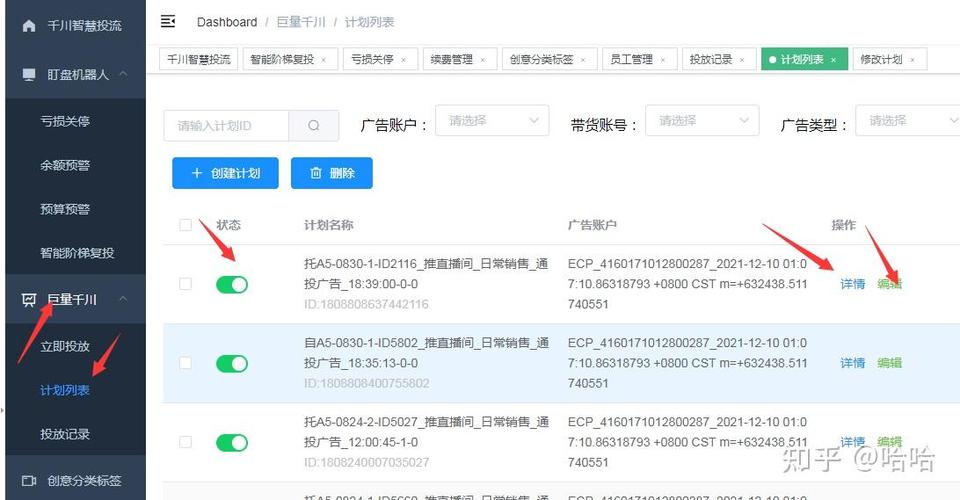Click plan name 自A5-0830-1-ID5802_推直播间
960x500 pixels.
pos(426,353)
